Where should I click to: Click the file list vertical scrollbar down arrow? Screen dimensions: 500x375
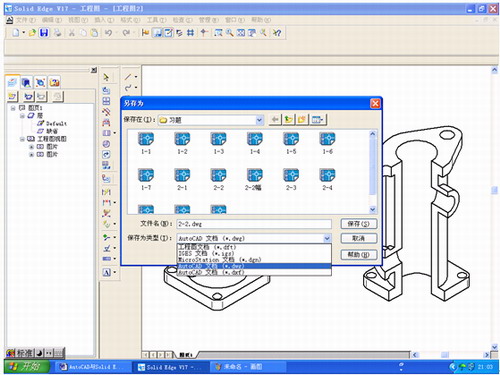click(373, 209)
